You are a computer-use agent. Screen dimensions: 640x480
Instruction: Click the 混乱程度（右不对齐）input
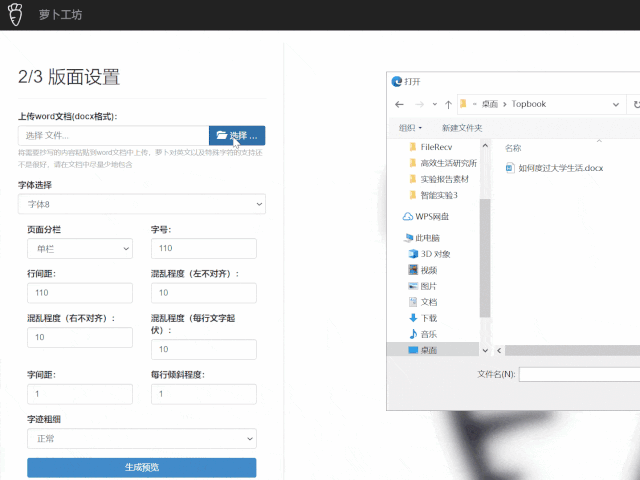click(80, 338)
